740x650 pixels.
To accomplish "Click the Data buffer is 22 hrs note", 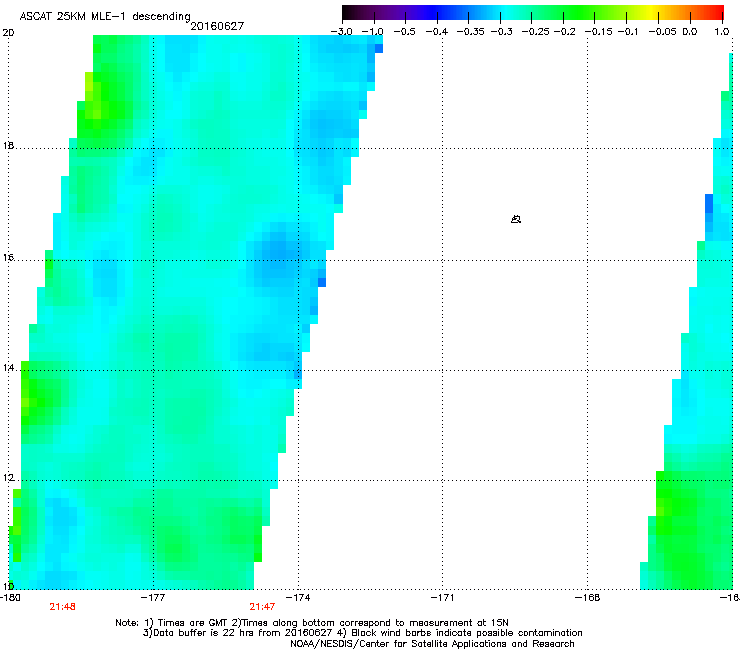I will (362, 633).
